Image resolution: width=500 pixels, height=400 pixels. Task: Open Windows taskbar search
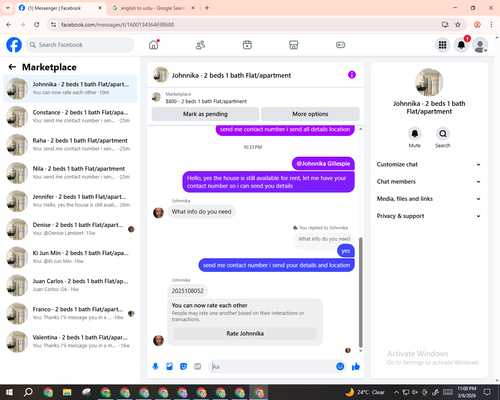[x=28, y=392]
